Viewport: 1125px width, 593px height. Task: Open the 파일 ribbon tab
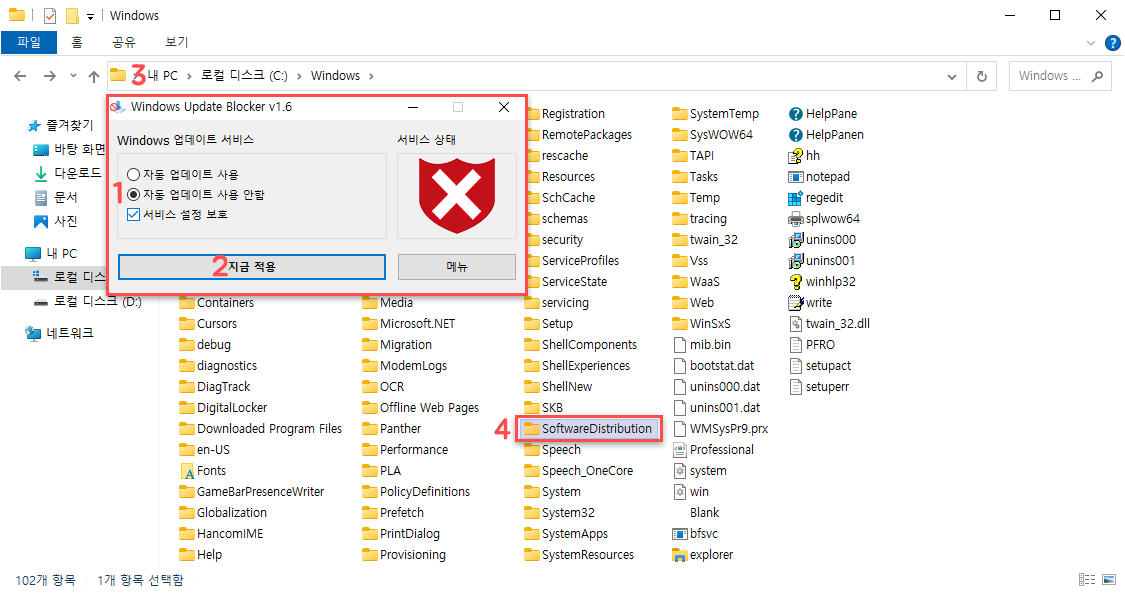click(29, 42)
